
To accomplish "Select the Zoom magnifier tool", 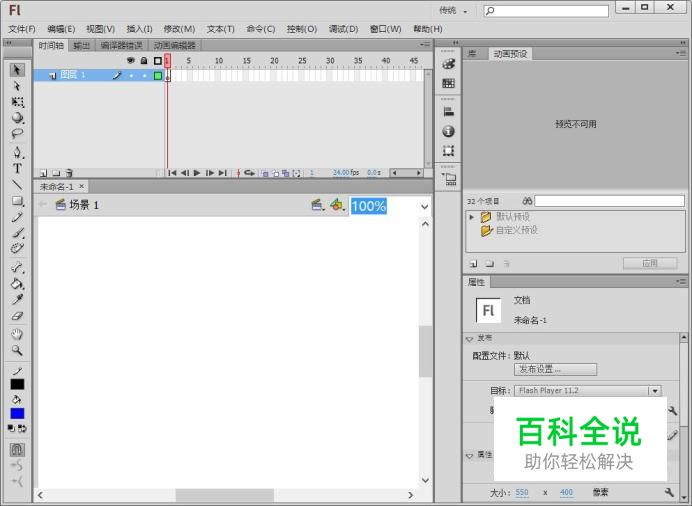I will (x=17, y=350).
